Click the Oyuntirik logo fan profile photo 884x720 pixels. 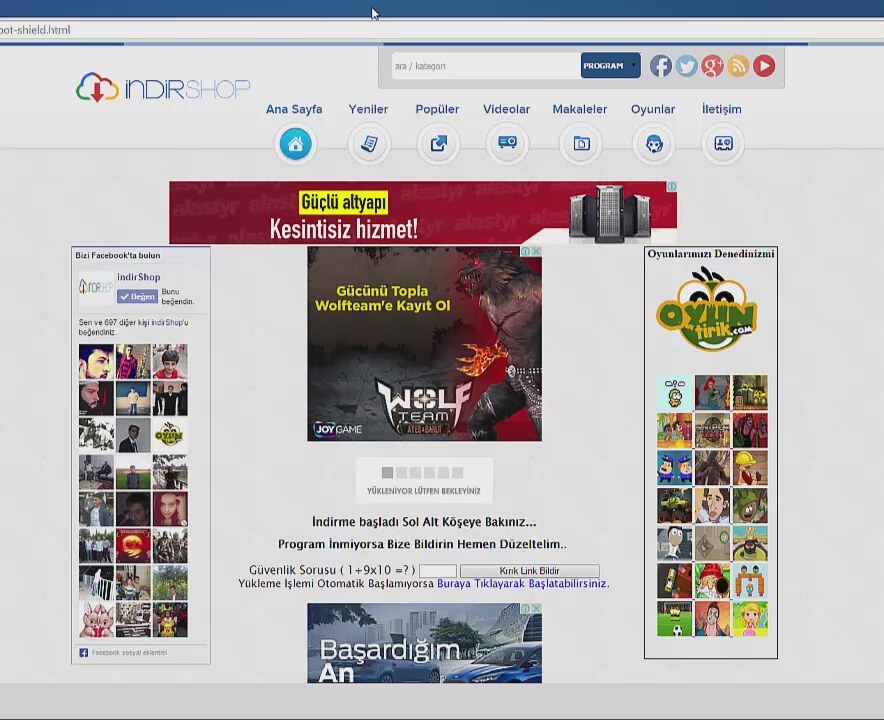[x=170, y=435]
